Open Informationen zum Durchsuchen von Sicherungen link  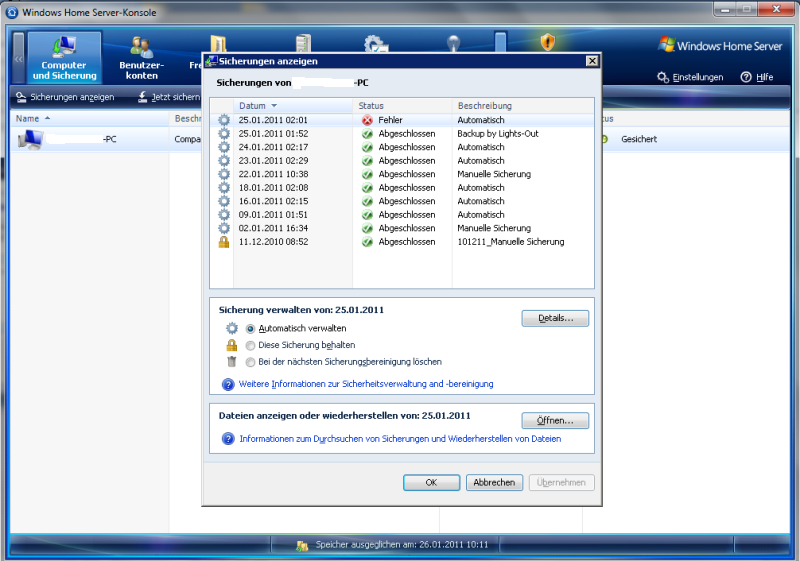tap(400, 439)
